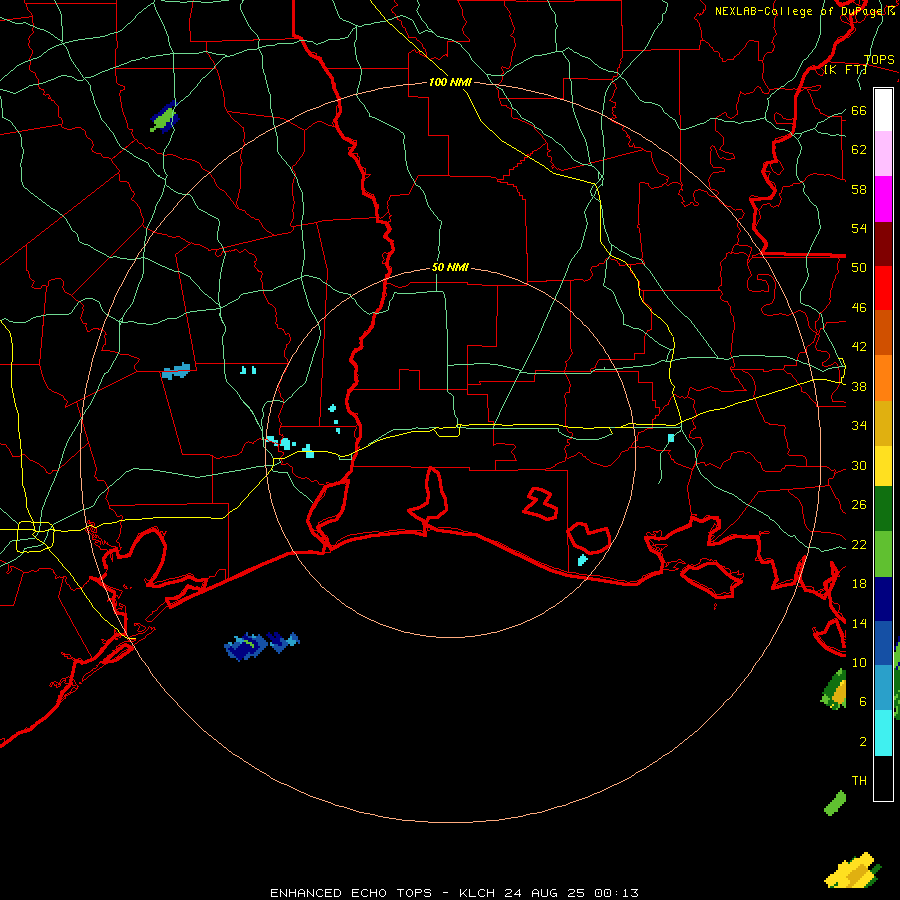Click the '24 AUG 25' date in footer
The image size is (900, 900).
[545, 893]
